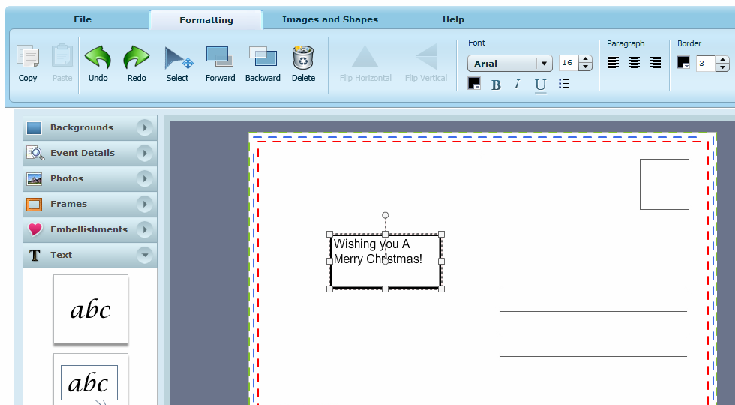Select the Embellishments sidebar label
This screenshot has height=405, width=735.
[89, 229]
